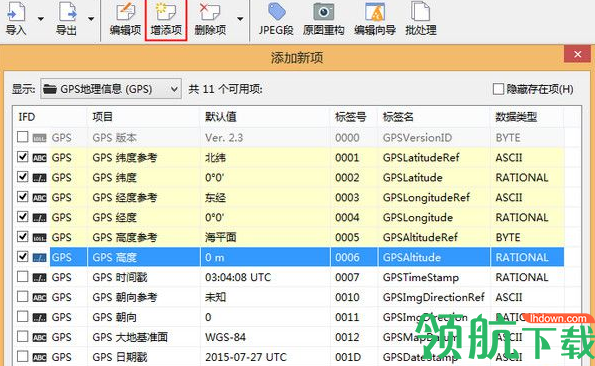The image size is (595, 366).
Task: Click the rational icon in GPS 纬度 row
Action: [39, 178]
